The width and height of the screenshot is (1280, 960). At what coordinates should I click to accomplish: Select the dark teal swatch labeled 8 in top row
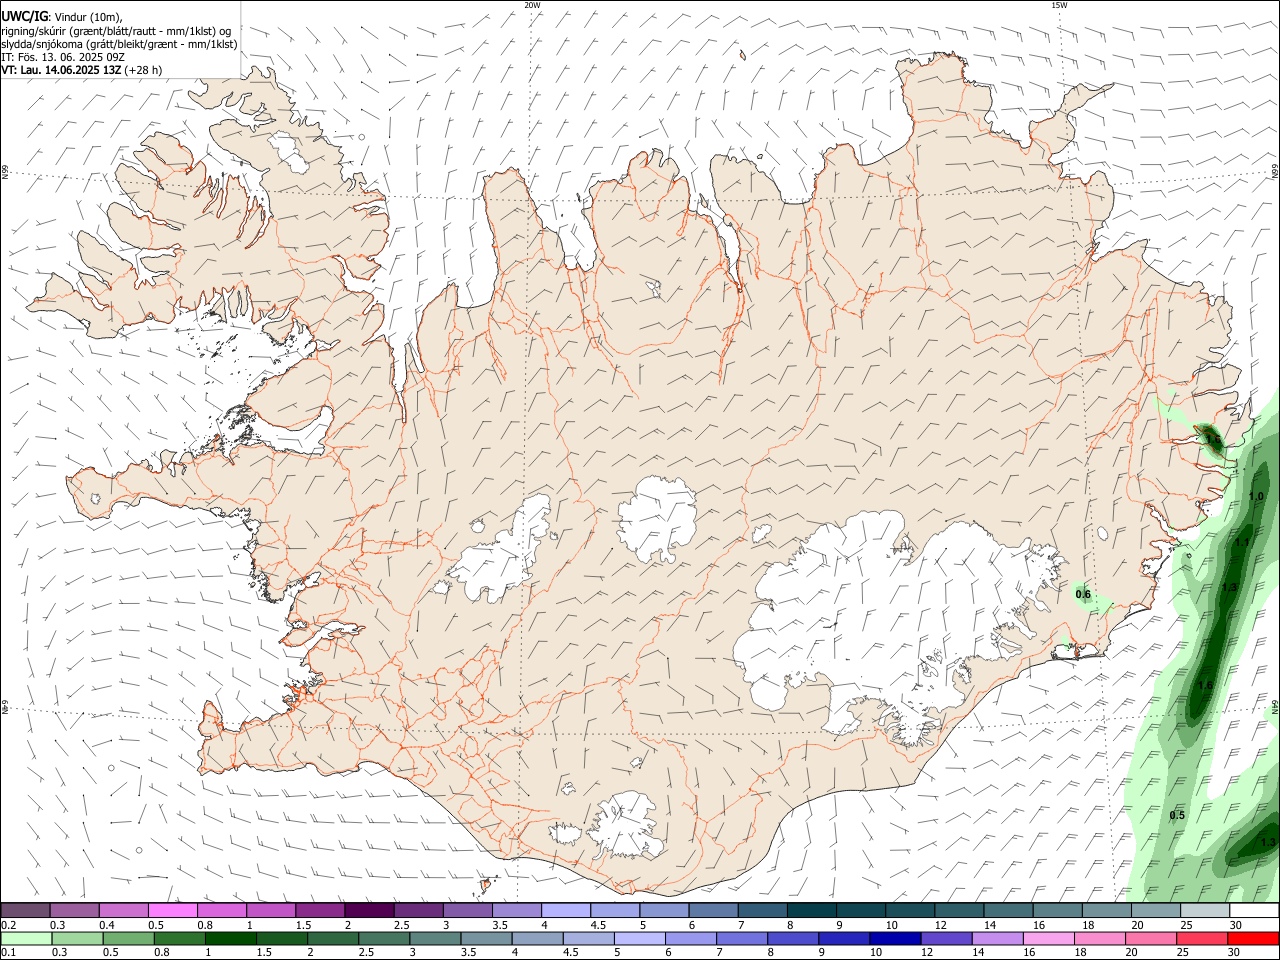pos(812,910)
